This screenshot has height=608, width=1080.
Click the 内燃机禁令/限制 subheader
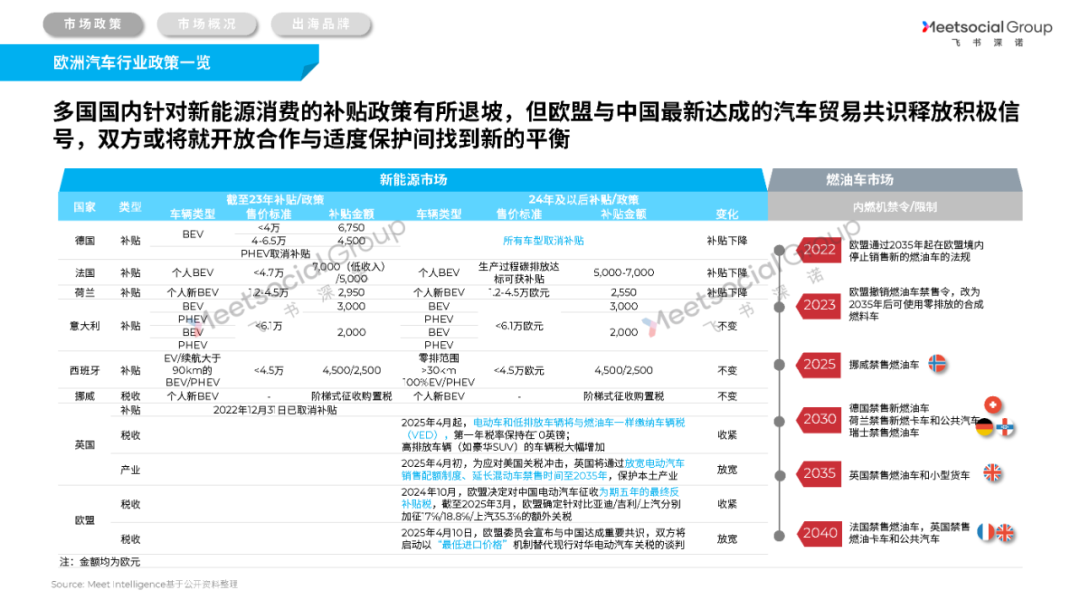[x=894, y=207]
